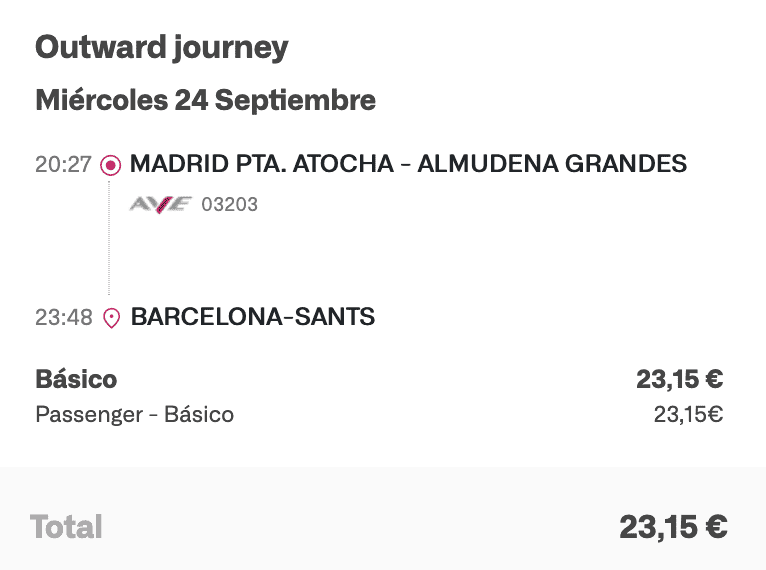This screenshot has height=570, width=766.
Task: Click the weekday Miércoles in the date
Action: [x=101, y=100]
